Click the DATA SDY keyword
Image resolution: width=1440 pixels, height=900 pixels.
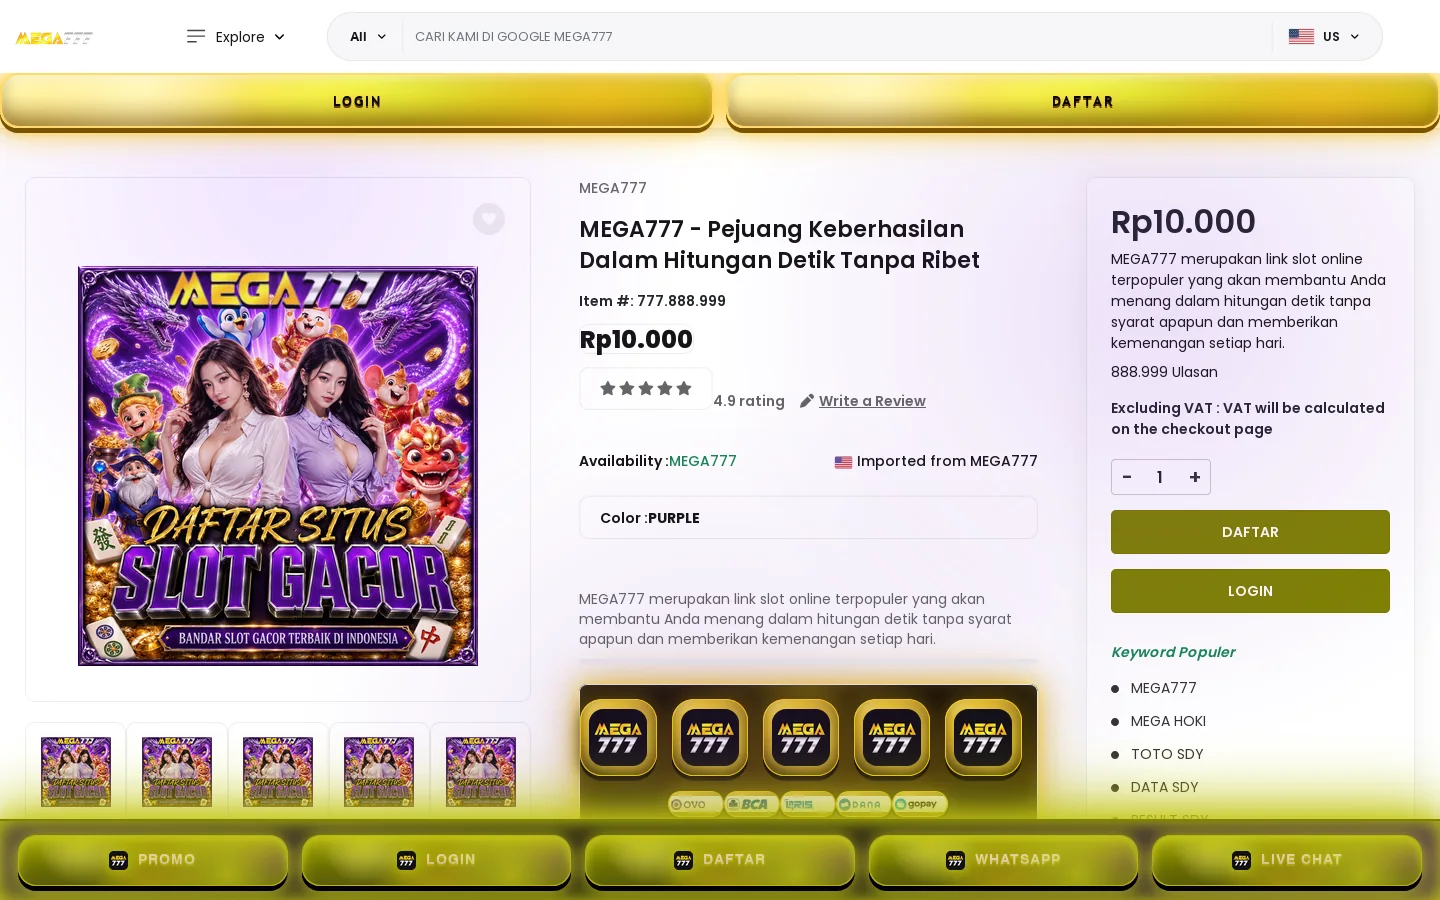click(1164, 787)
